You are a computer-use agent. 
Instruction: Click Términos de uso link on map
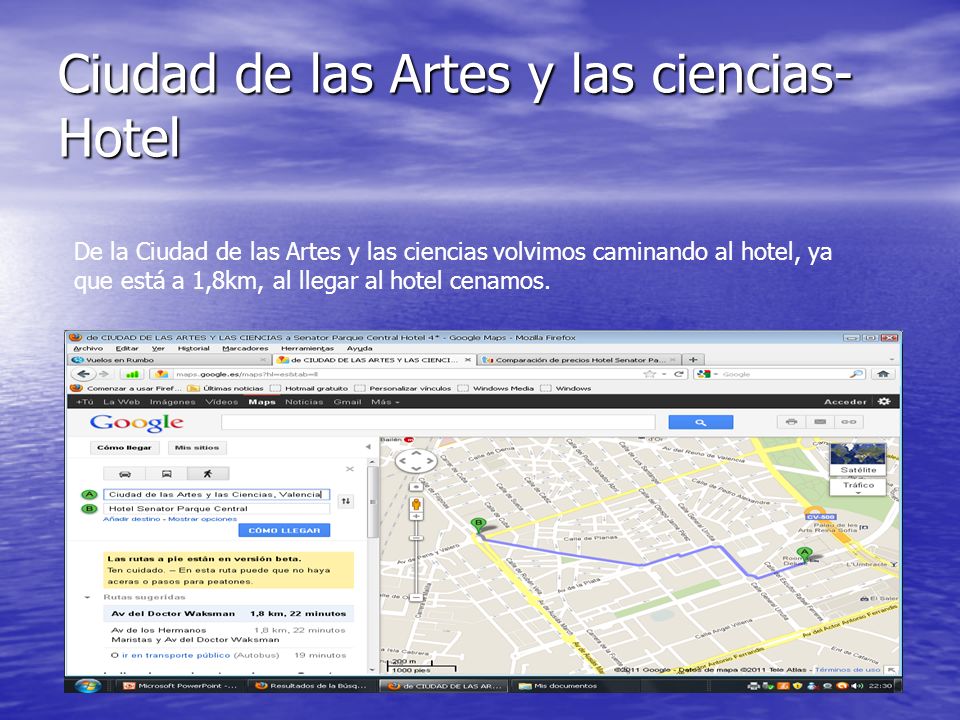[847, 670]
